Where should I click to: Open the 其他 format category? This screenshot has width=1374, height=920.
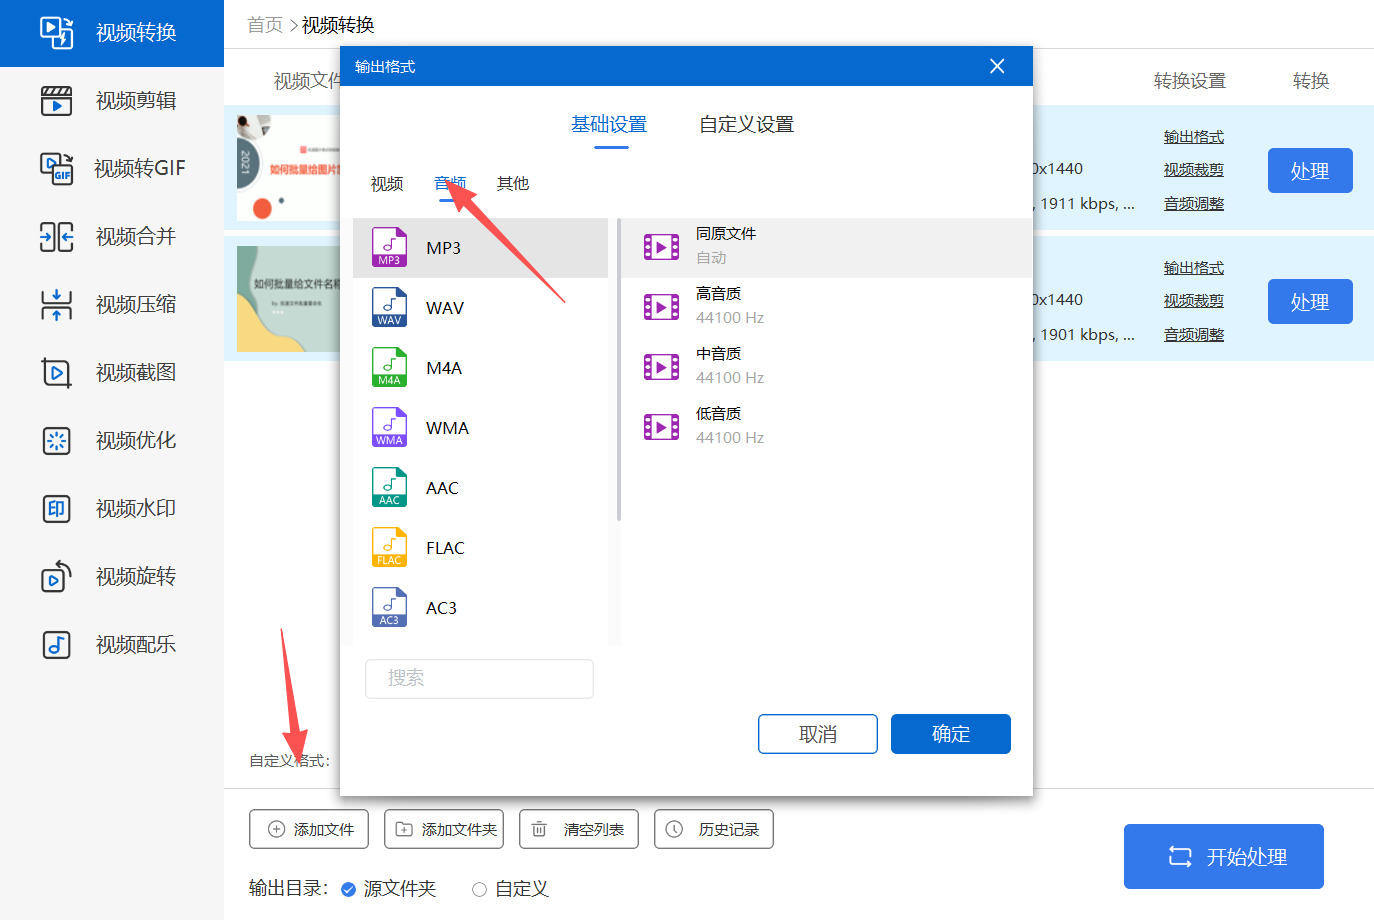click(513, 184)
